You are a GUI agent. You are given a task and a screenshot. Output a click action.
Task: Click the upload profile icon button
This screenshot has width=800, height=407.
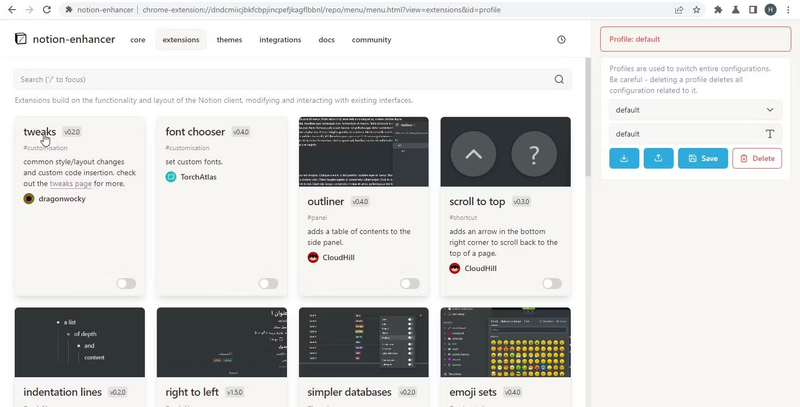click(x=658, y=159)
